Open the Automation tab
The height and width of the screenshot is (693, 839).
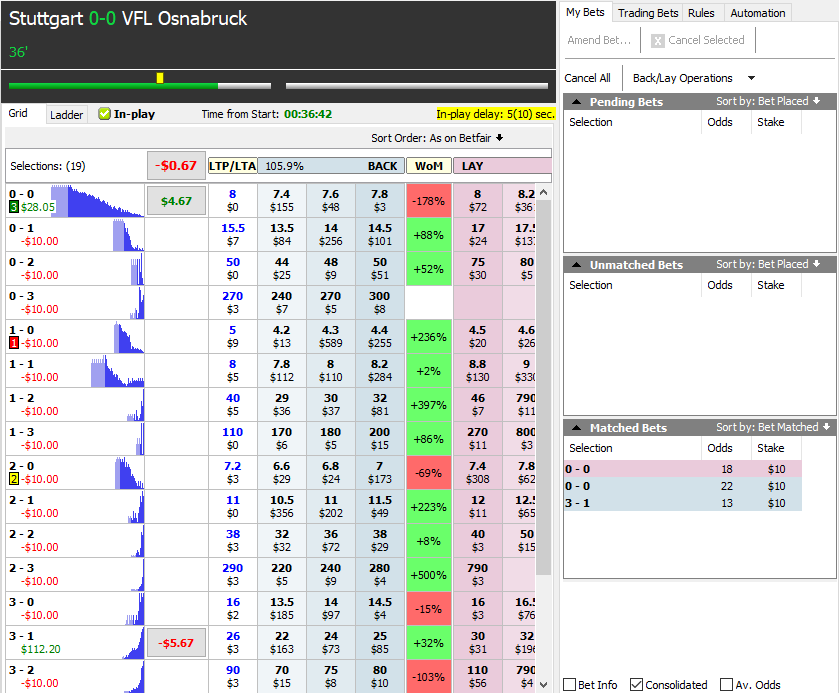click(758, 13)
